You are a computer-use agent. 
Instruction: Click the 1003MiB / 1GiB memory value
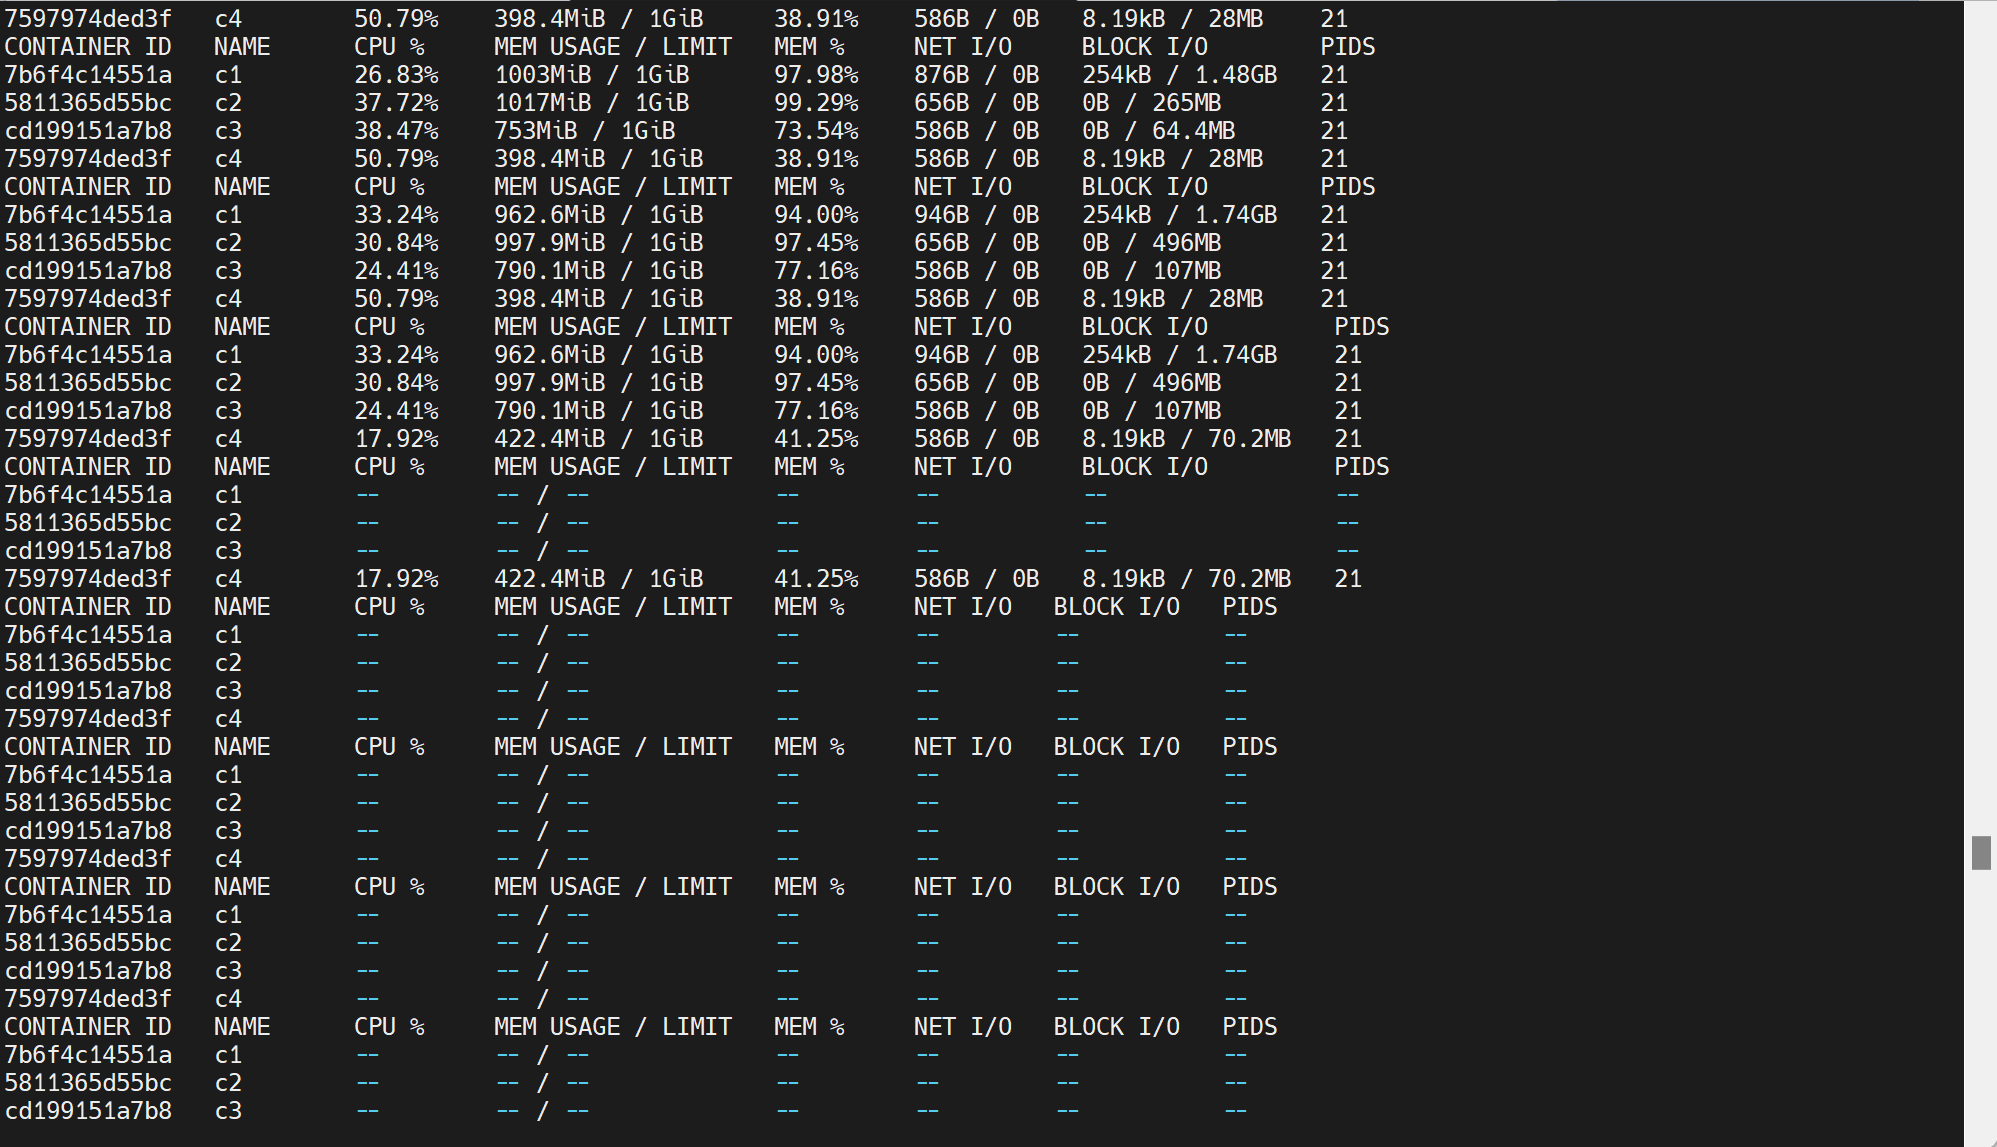coord(591,75)
